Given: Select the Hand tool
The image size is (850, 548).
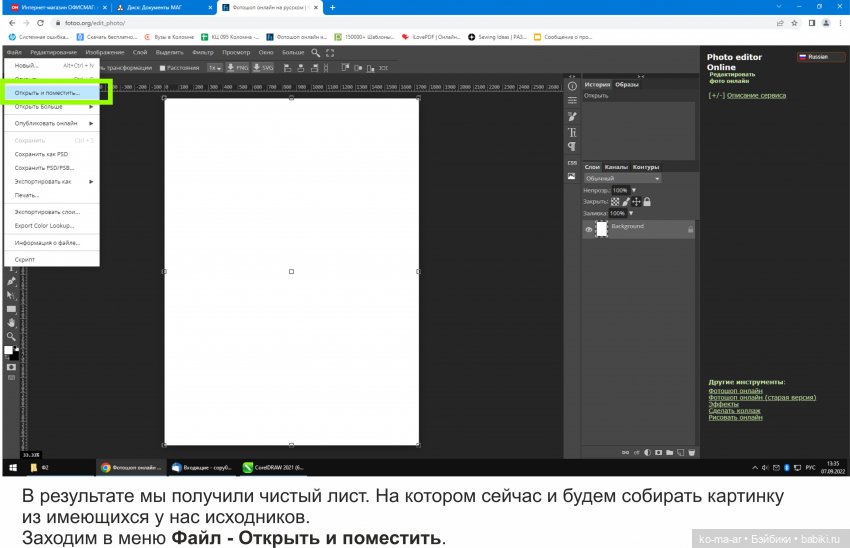Looking at the screenshot, I should [11, 323].
